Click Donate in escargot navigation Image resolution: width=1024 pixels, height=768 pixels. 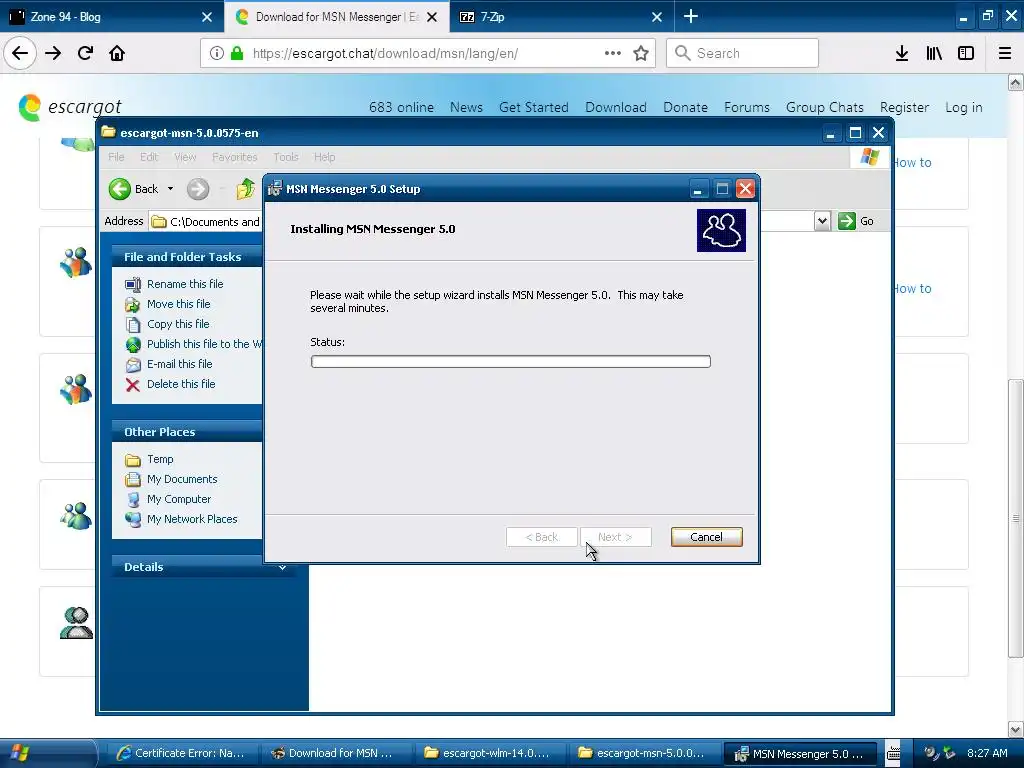click(685, 107)
